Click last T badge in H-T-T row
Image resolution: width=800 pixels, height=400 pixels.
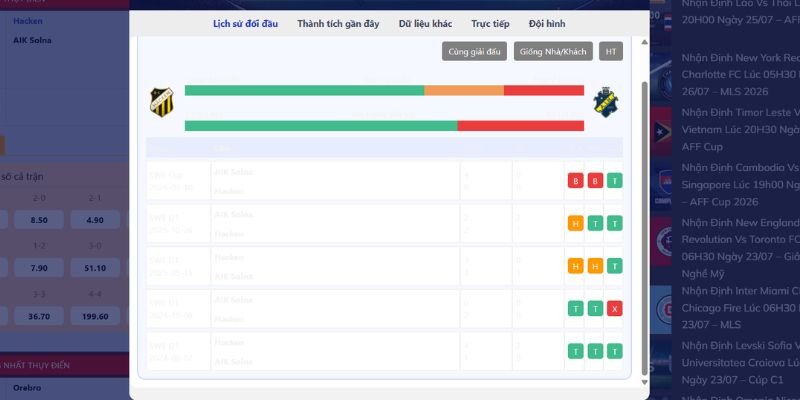click(x=615, y=223)
